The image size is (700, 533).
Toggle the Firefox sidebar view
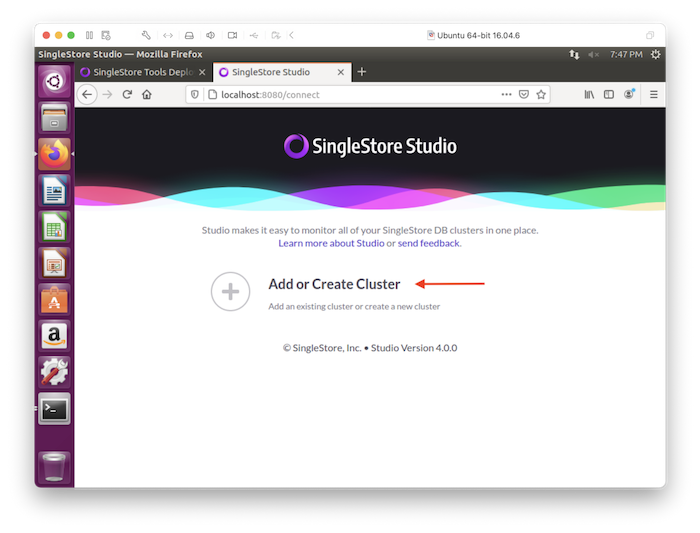(608, 95)
